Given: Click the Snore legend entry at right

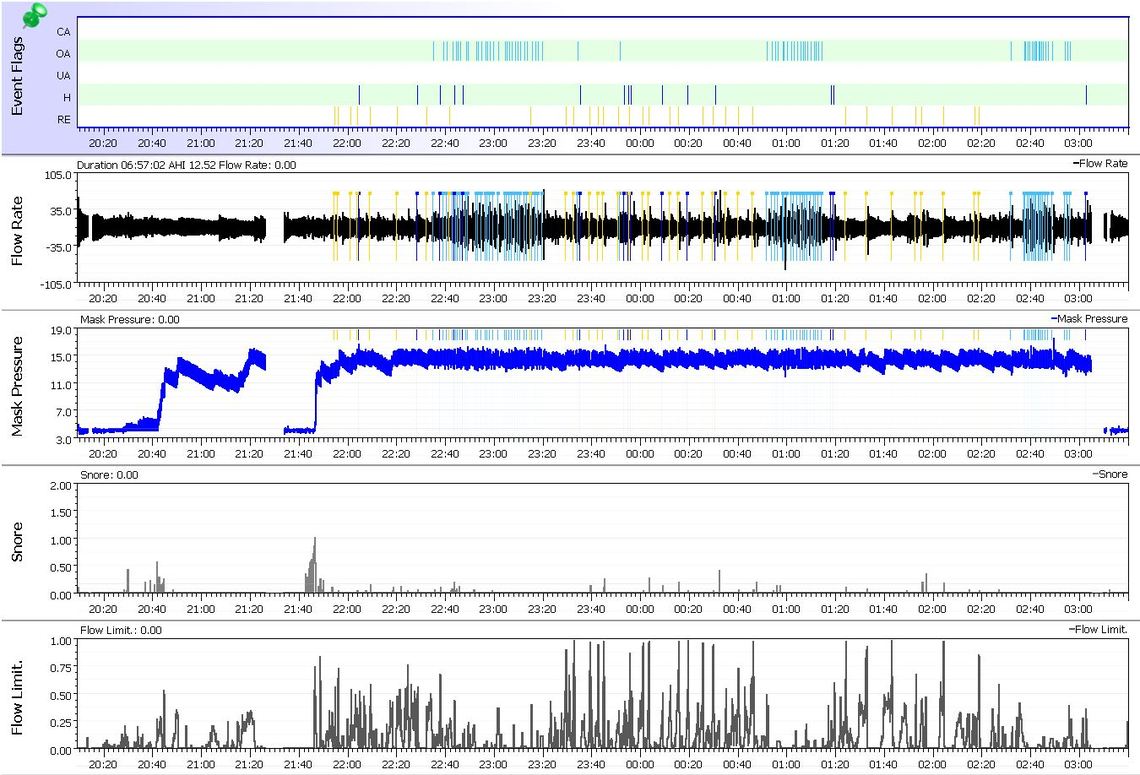Looking at the screenshot, I should coord(1110,474).
